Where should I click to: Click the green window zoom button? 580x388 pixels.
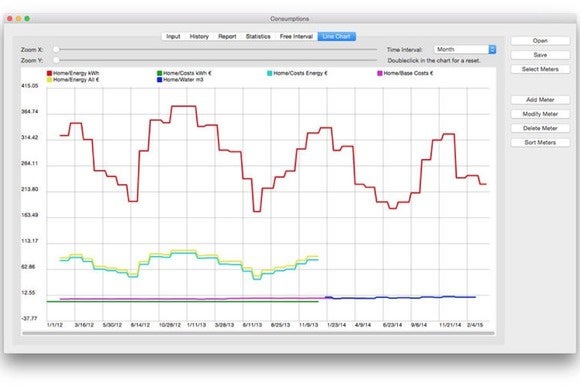[27, 18]
